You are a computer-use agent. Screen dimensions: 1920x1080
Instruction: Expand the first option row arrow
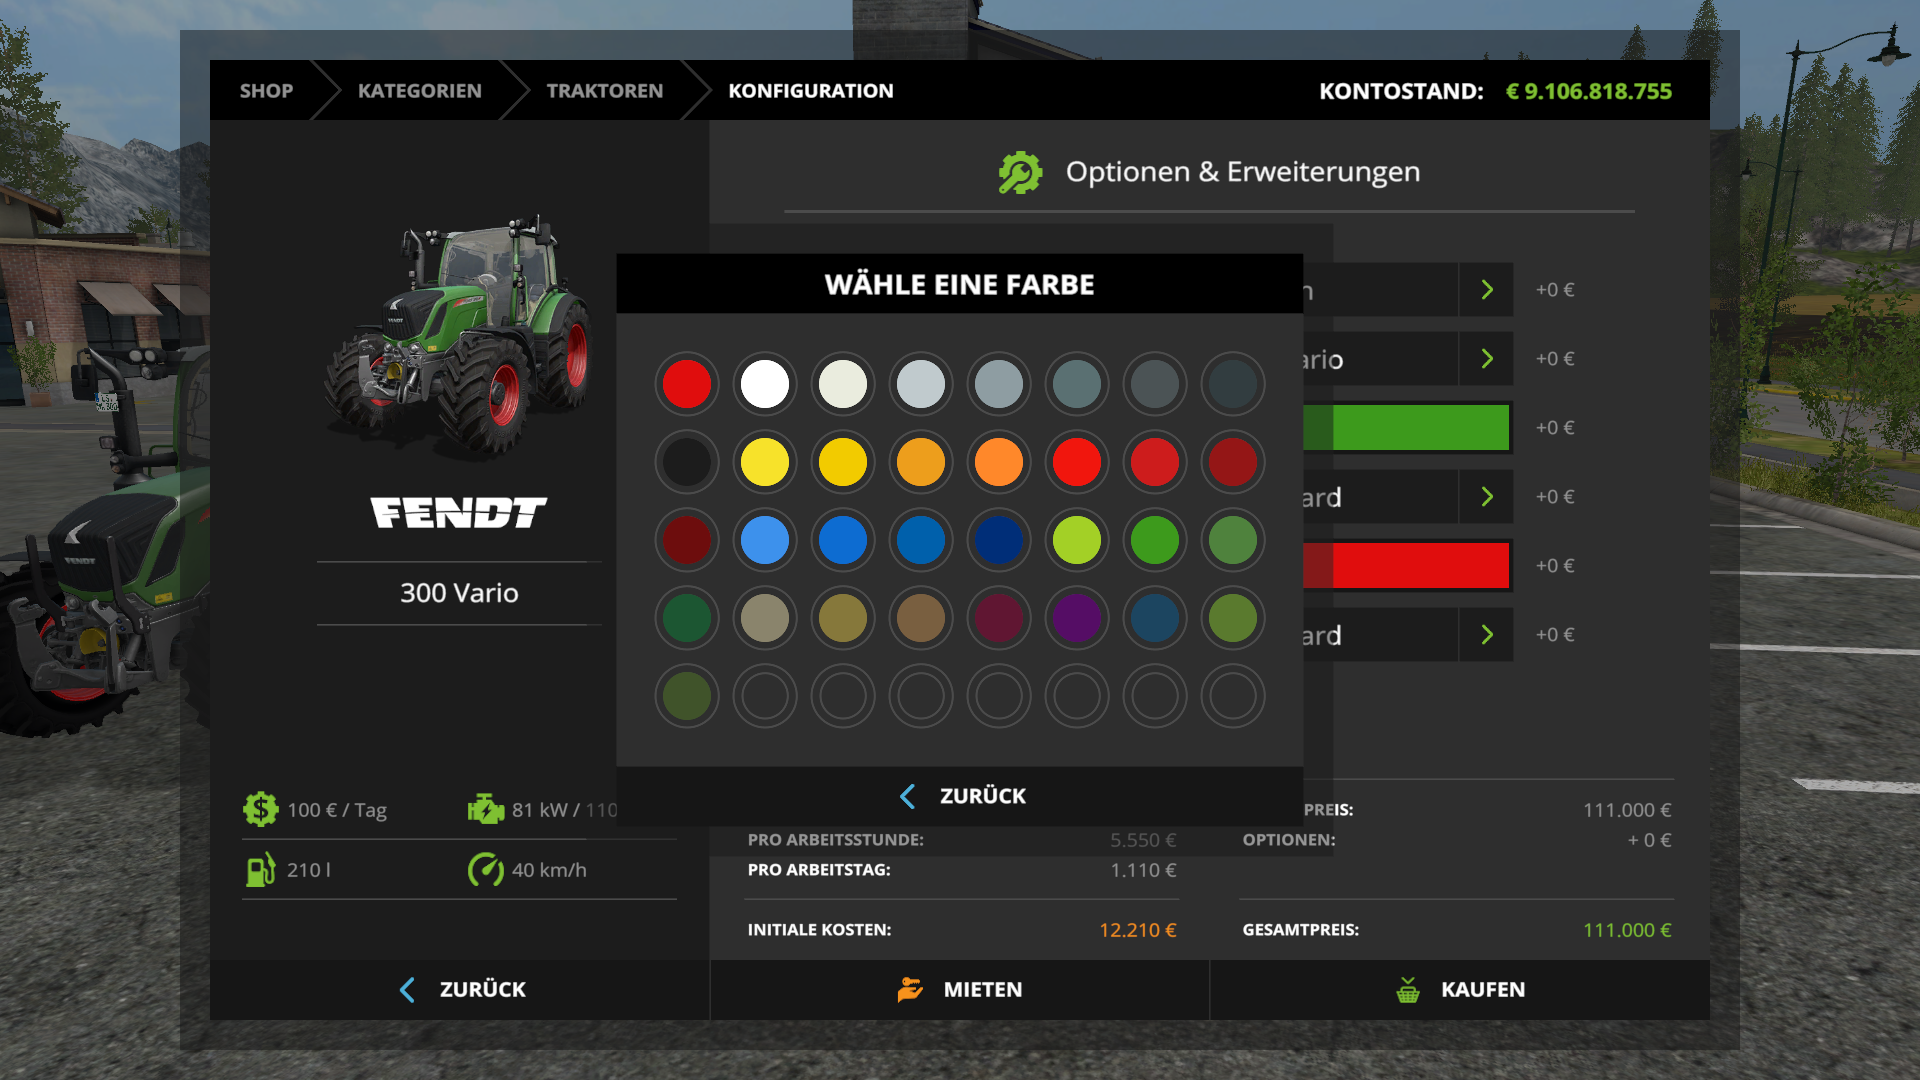tap(1487, 290)
